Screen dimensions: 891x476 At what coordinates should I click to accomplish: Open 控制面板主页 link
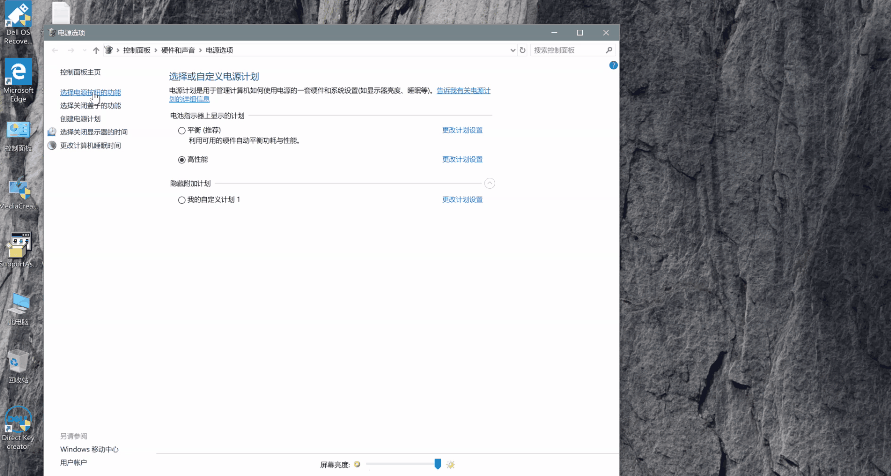pos(81,72)
